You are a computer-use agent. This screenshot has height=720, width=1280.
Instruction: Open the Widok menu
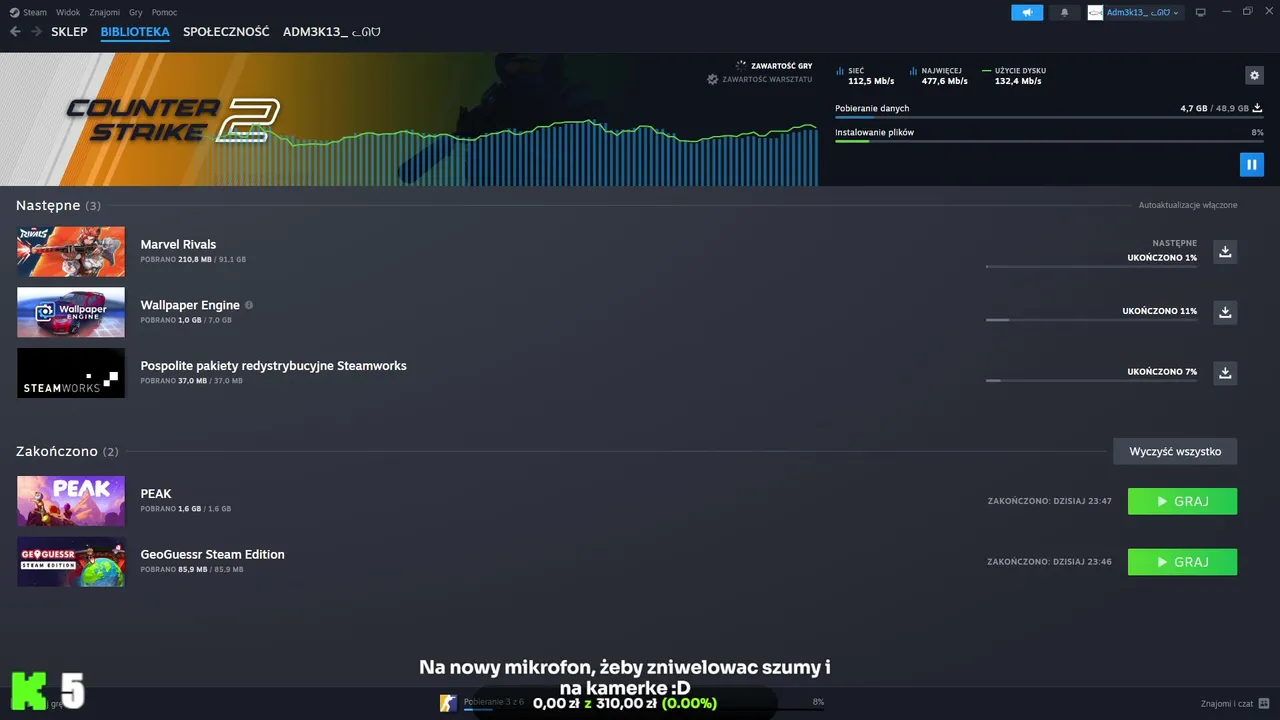pyautogui.click(x=68, y=13)
